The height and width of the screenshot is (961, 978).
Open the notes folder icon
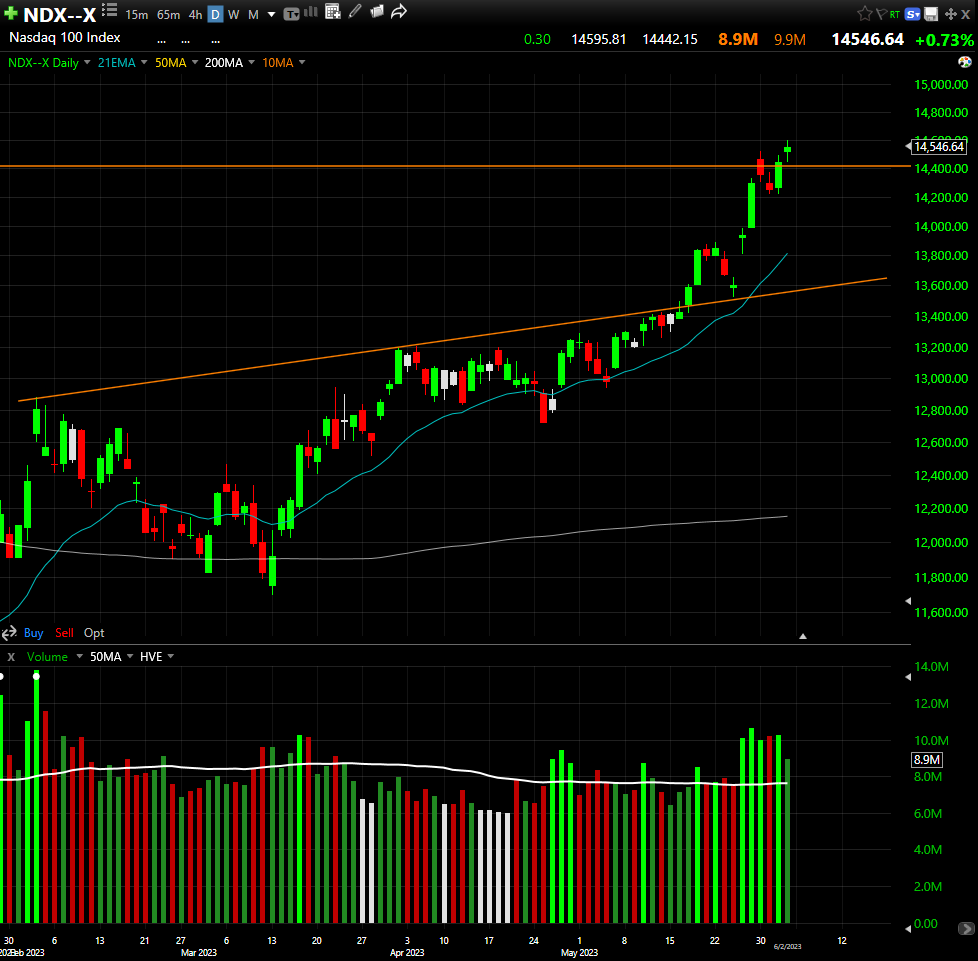[377, 11]
